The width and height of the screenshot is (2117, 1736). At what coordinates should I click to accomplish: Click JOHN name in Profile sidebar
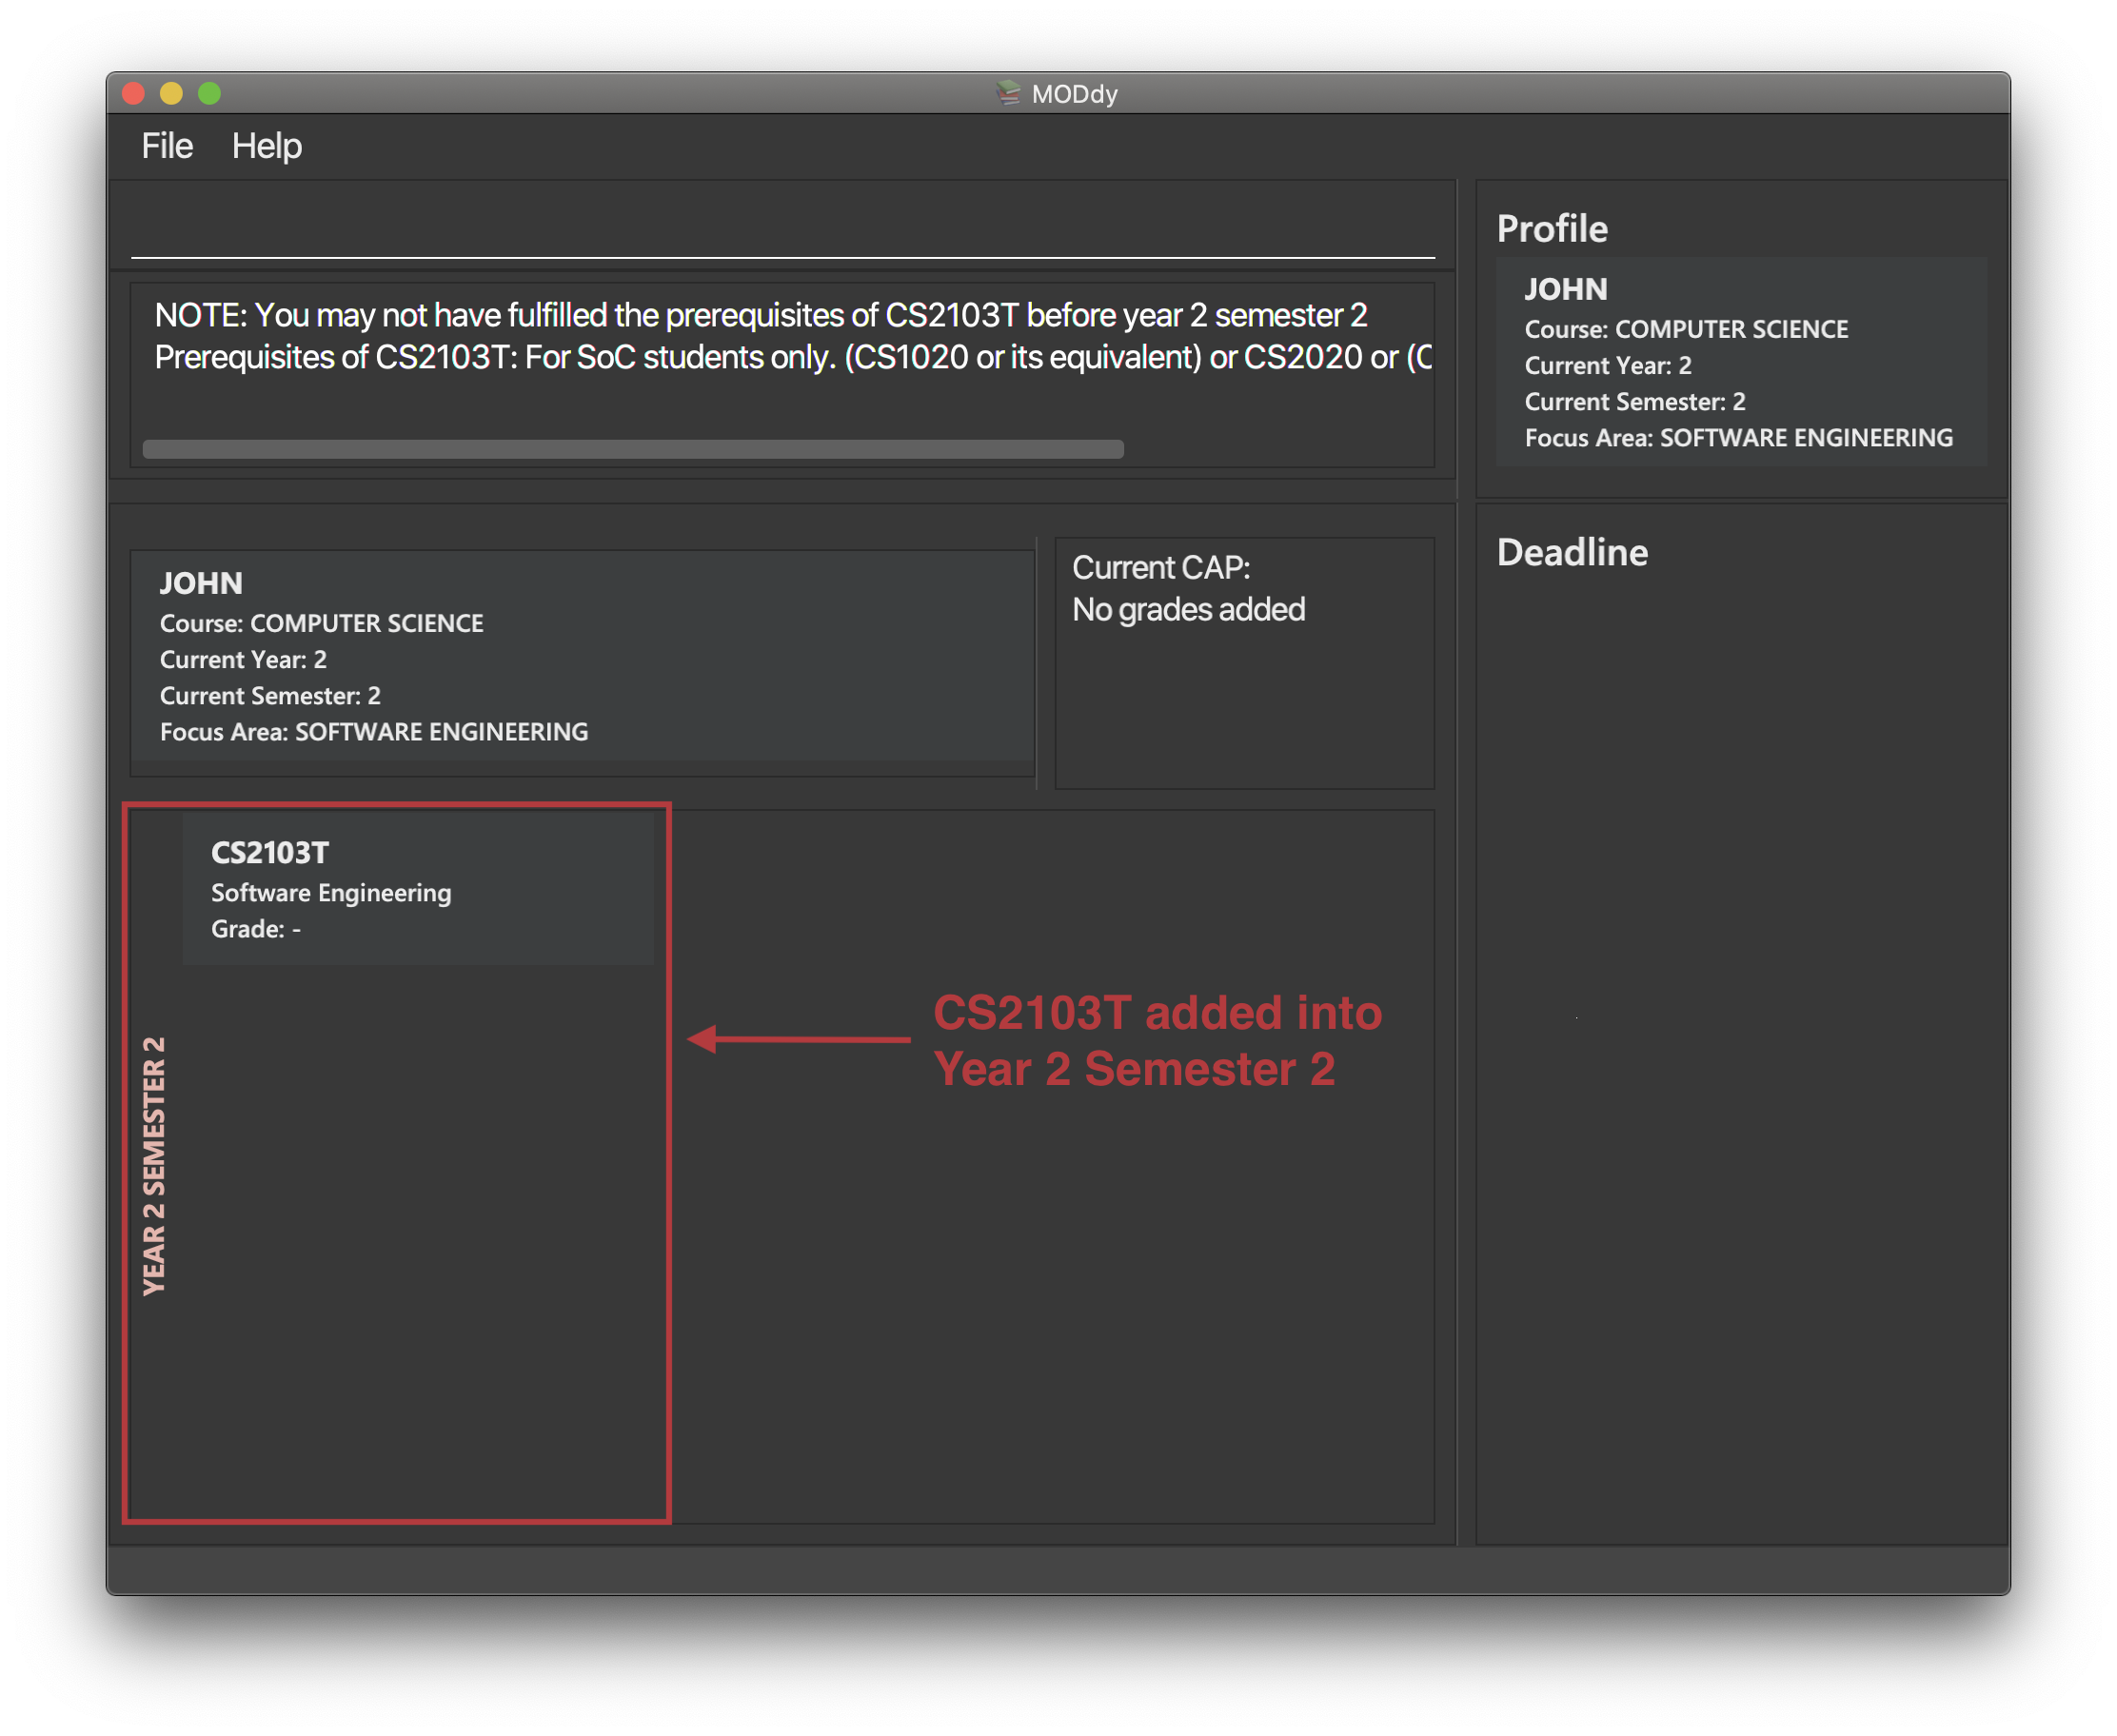point(1566,290)
